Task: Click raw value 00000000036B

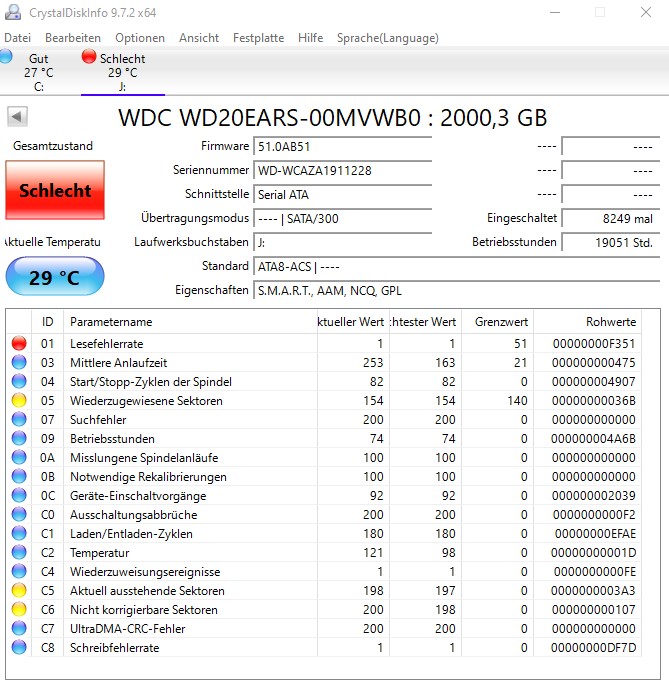Action: [594, 401]
